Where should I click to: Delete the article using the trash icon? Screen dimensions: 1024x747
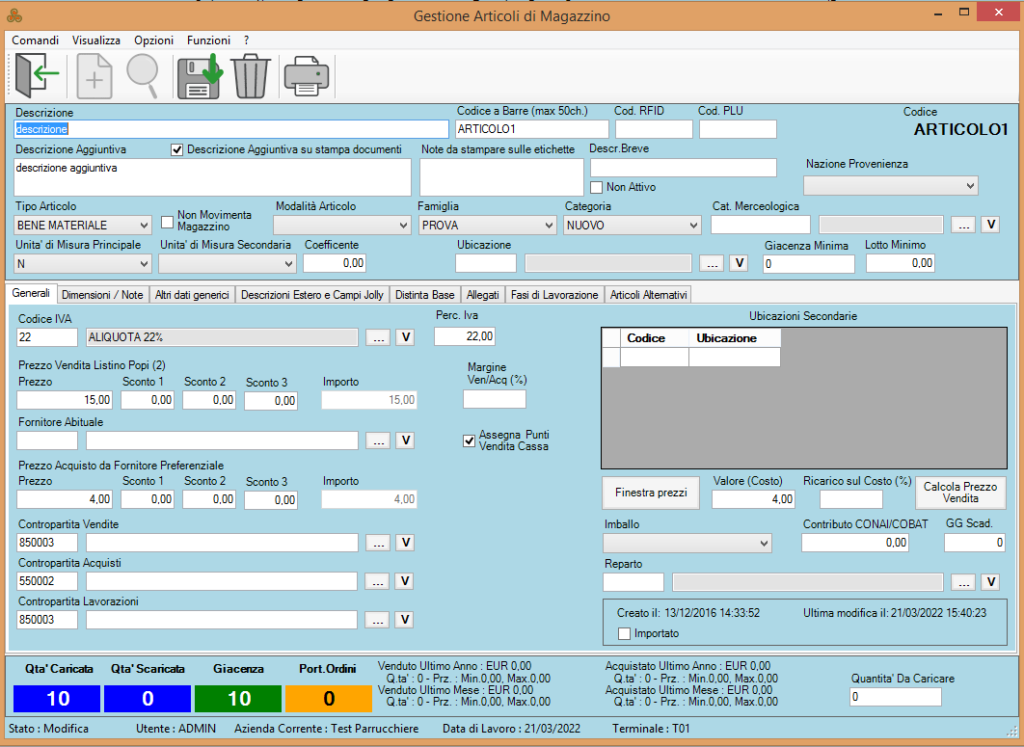coord(251,76)
